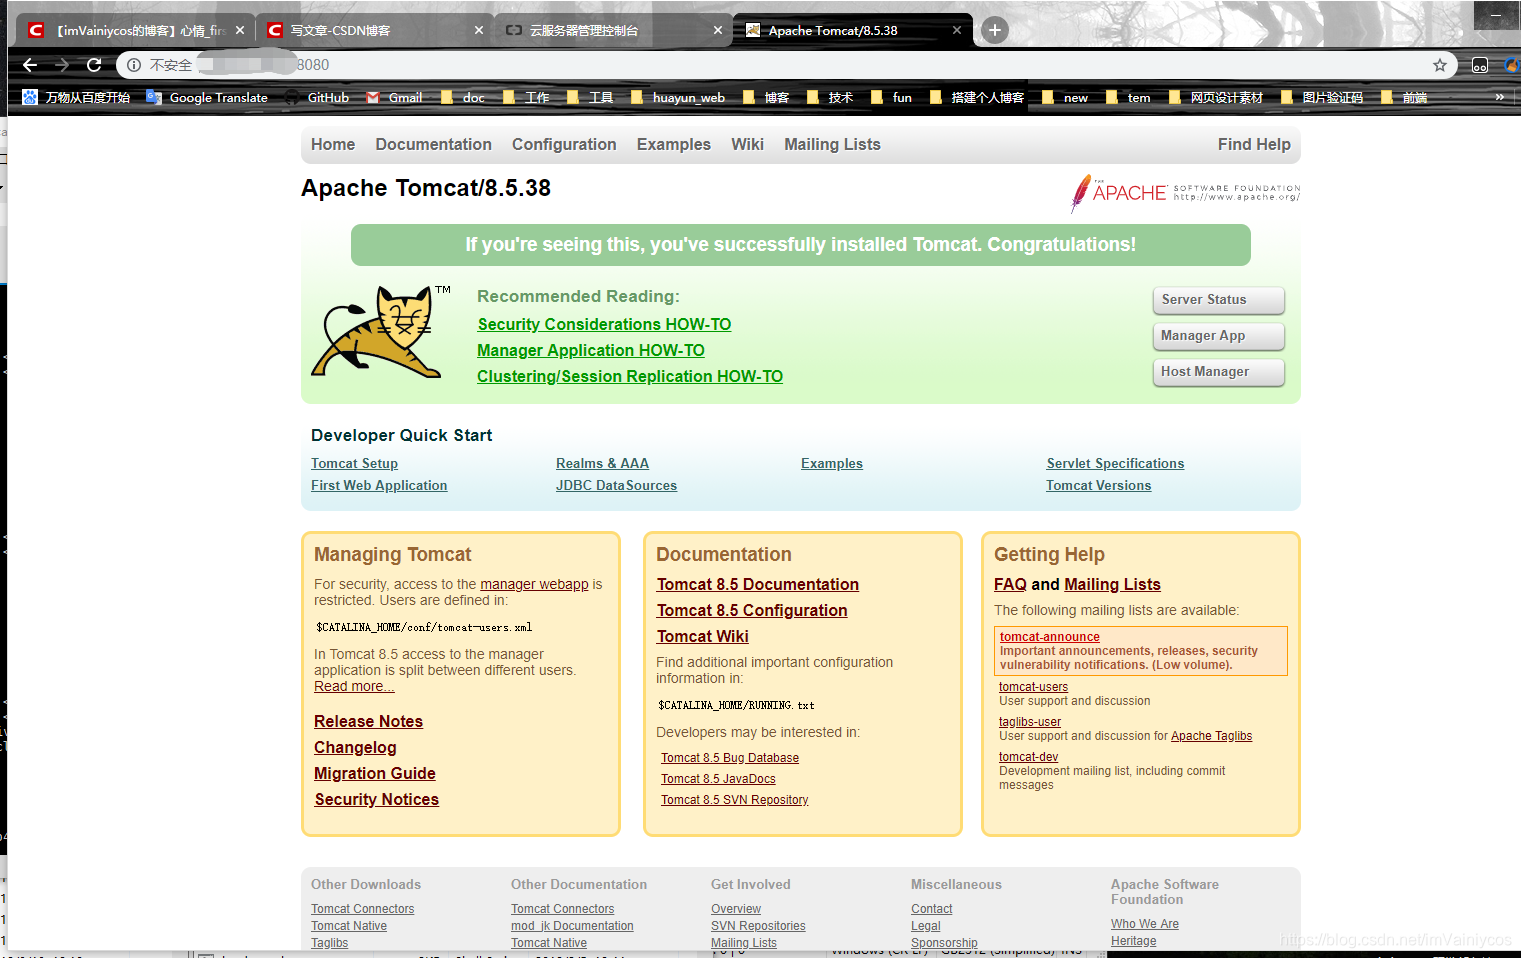The height and width of the screenshot is (958, 1521).
Task: Click the Apache Software Foundation logo
Action: coord(1185,193)
